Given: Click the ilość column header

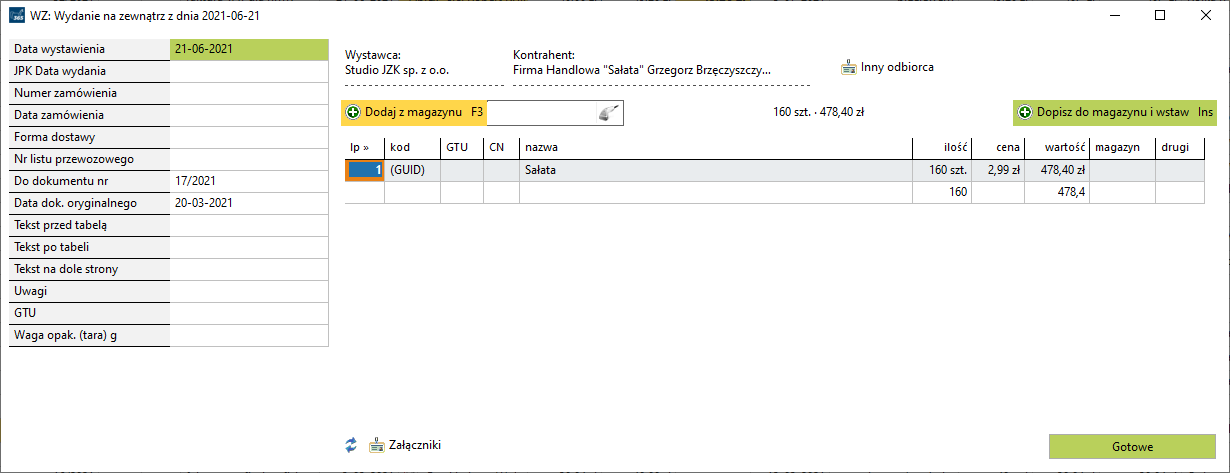Looking at the screenshot, I should (x=941, y=147).
